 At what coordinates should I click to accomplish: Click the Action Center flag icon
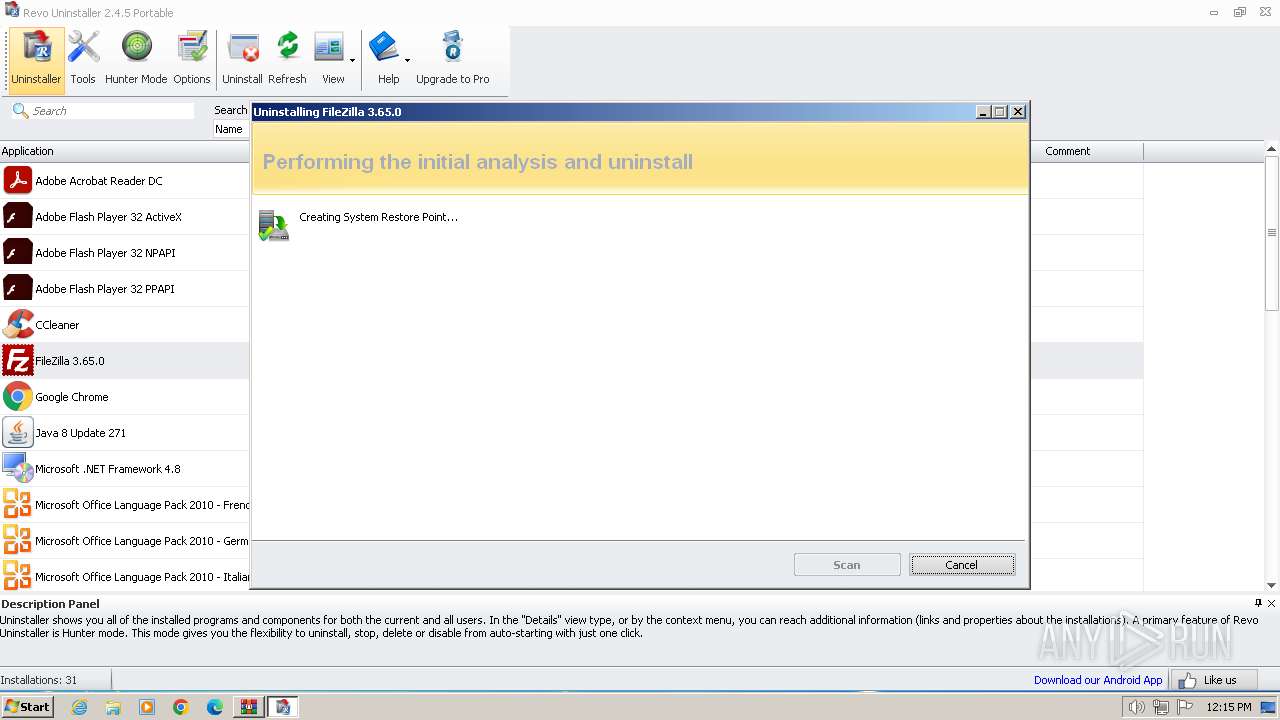pos(1185,707)
